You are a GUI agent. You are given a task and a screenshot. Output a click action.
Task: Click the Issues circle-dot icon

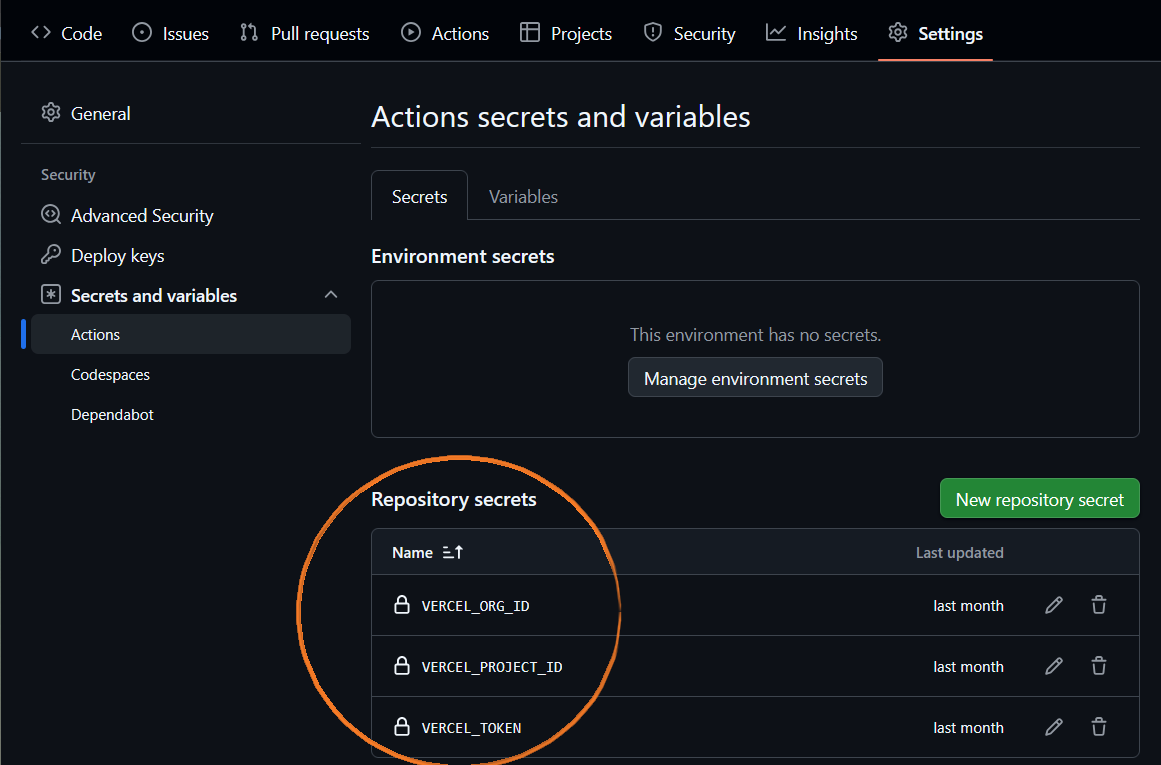(141, 33)
